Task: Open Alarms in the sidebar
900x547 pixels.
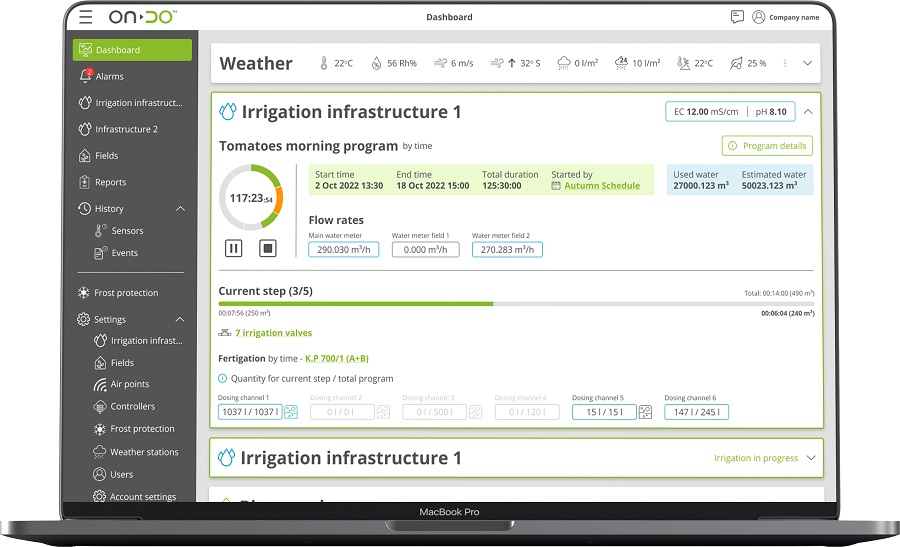Action: pyautogui.click(x=109, y=76)
